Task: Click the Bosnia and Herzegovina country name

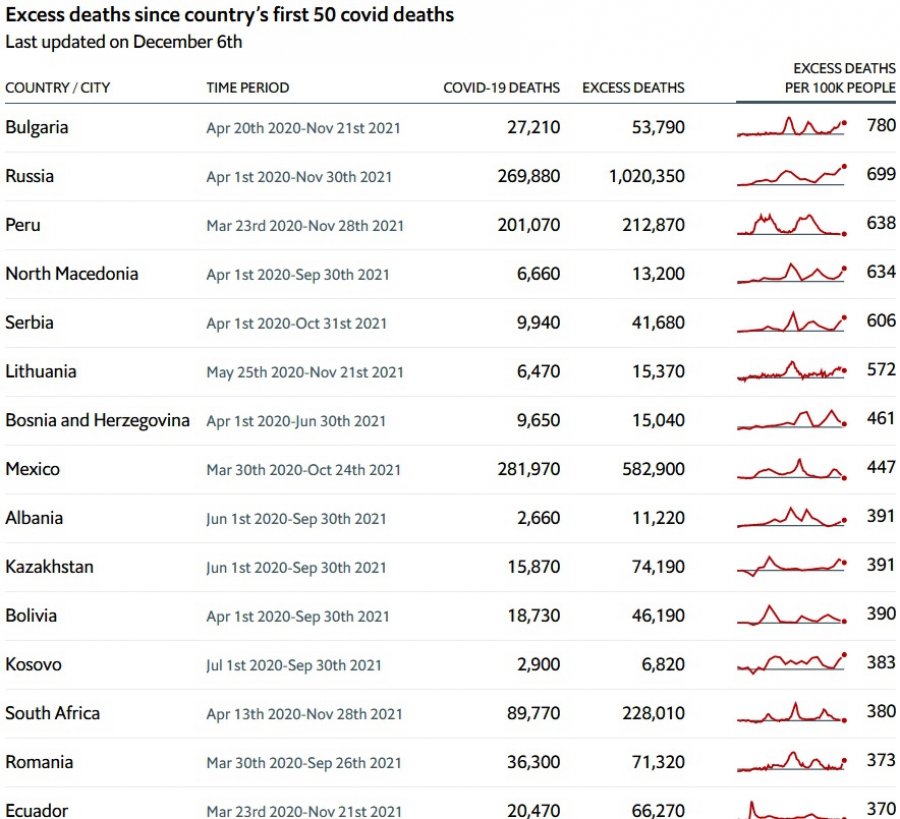Action: pos(97,420)
